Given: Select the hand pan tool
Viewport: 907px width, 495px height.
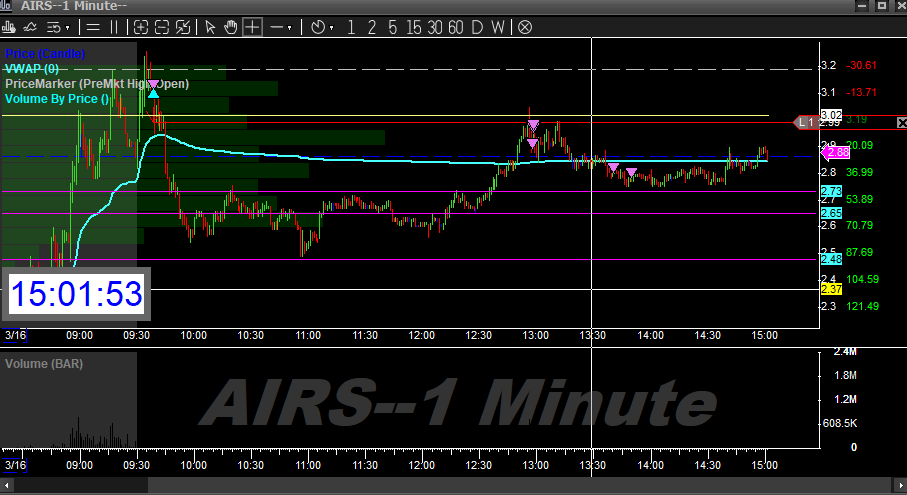Looking at the screenshot, I should tap(230, 27).
